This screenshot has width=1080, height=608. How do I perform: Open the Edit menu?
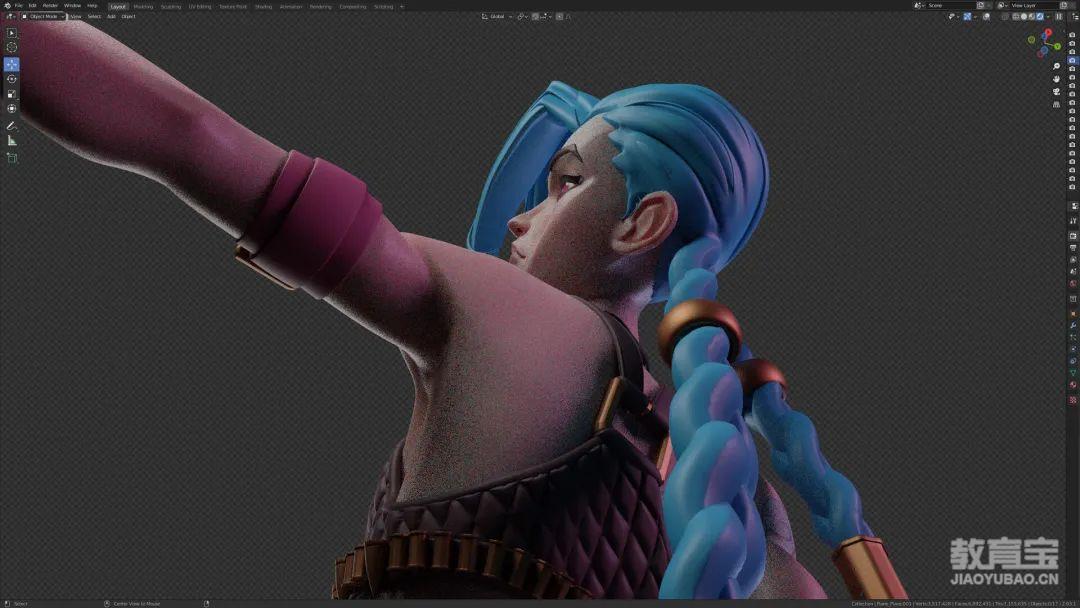coord(32,6)
